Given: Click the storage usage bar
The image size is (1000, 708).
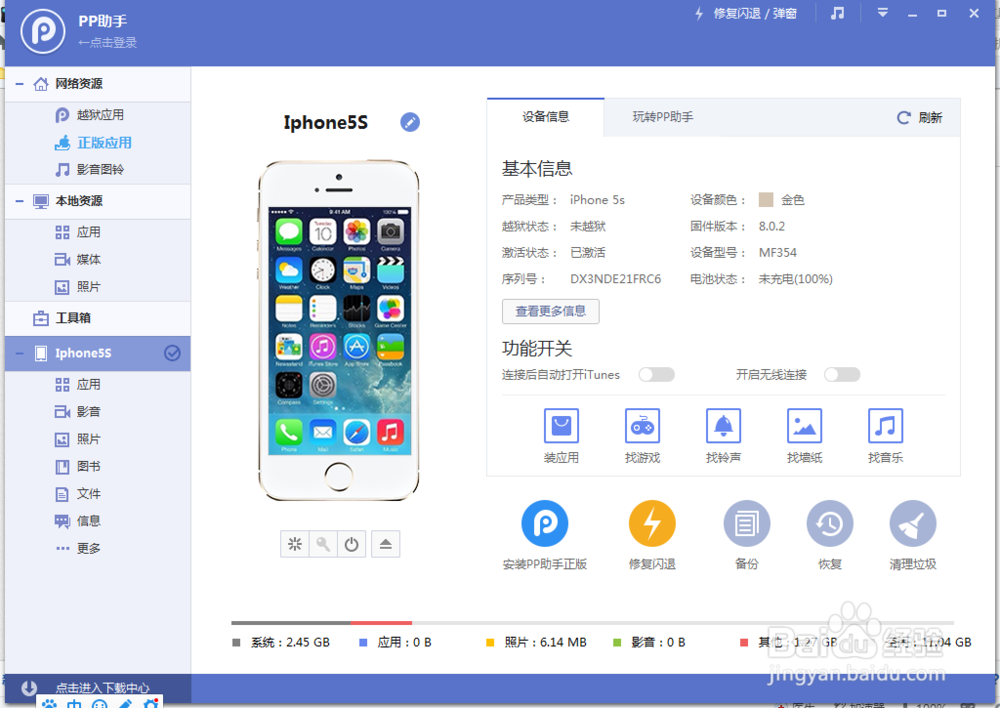Looking at the screenshot, I should [x=592, y=623].
